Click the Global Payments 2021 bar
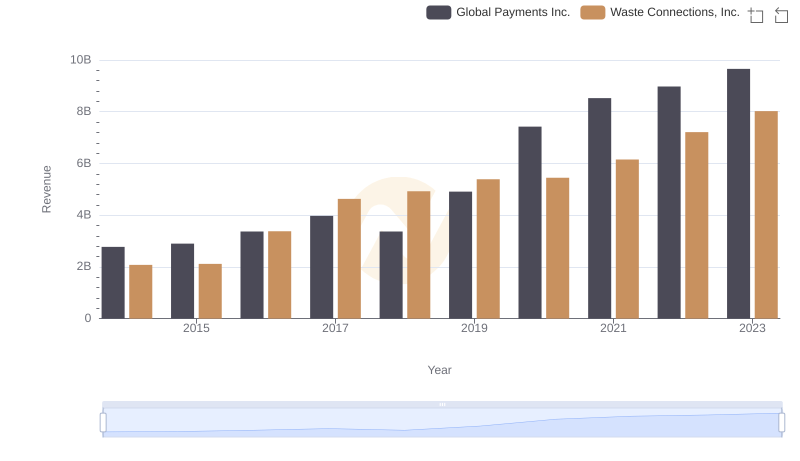 [599, 208]
